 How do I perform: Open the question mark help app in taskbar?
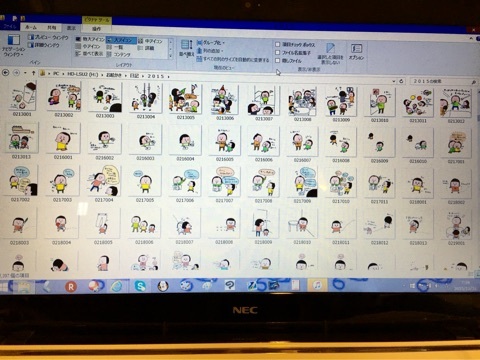pos(229,285)
